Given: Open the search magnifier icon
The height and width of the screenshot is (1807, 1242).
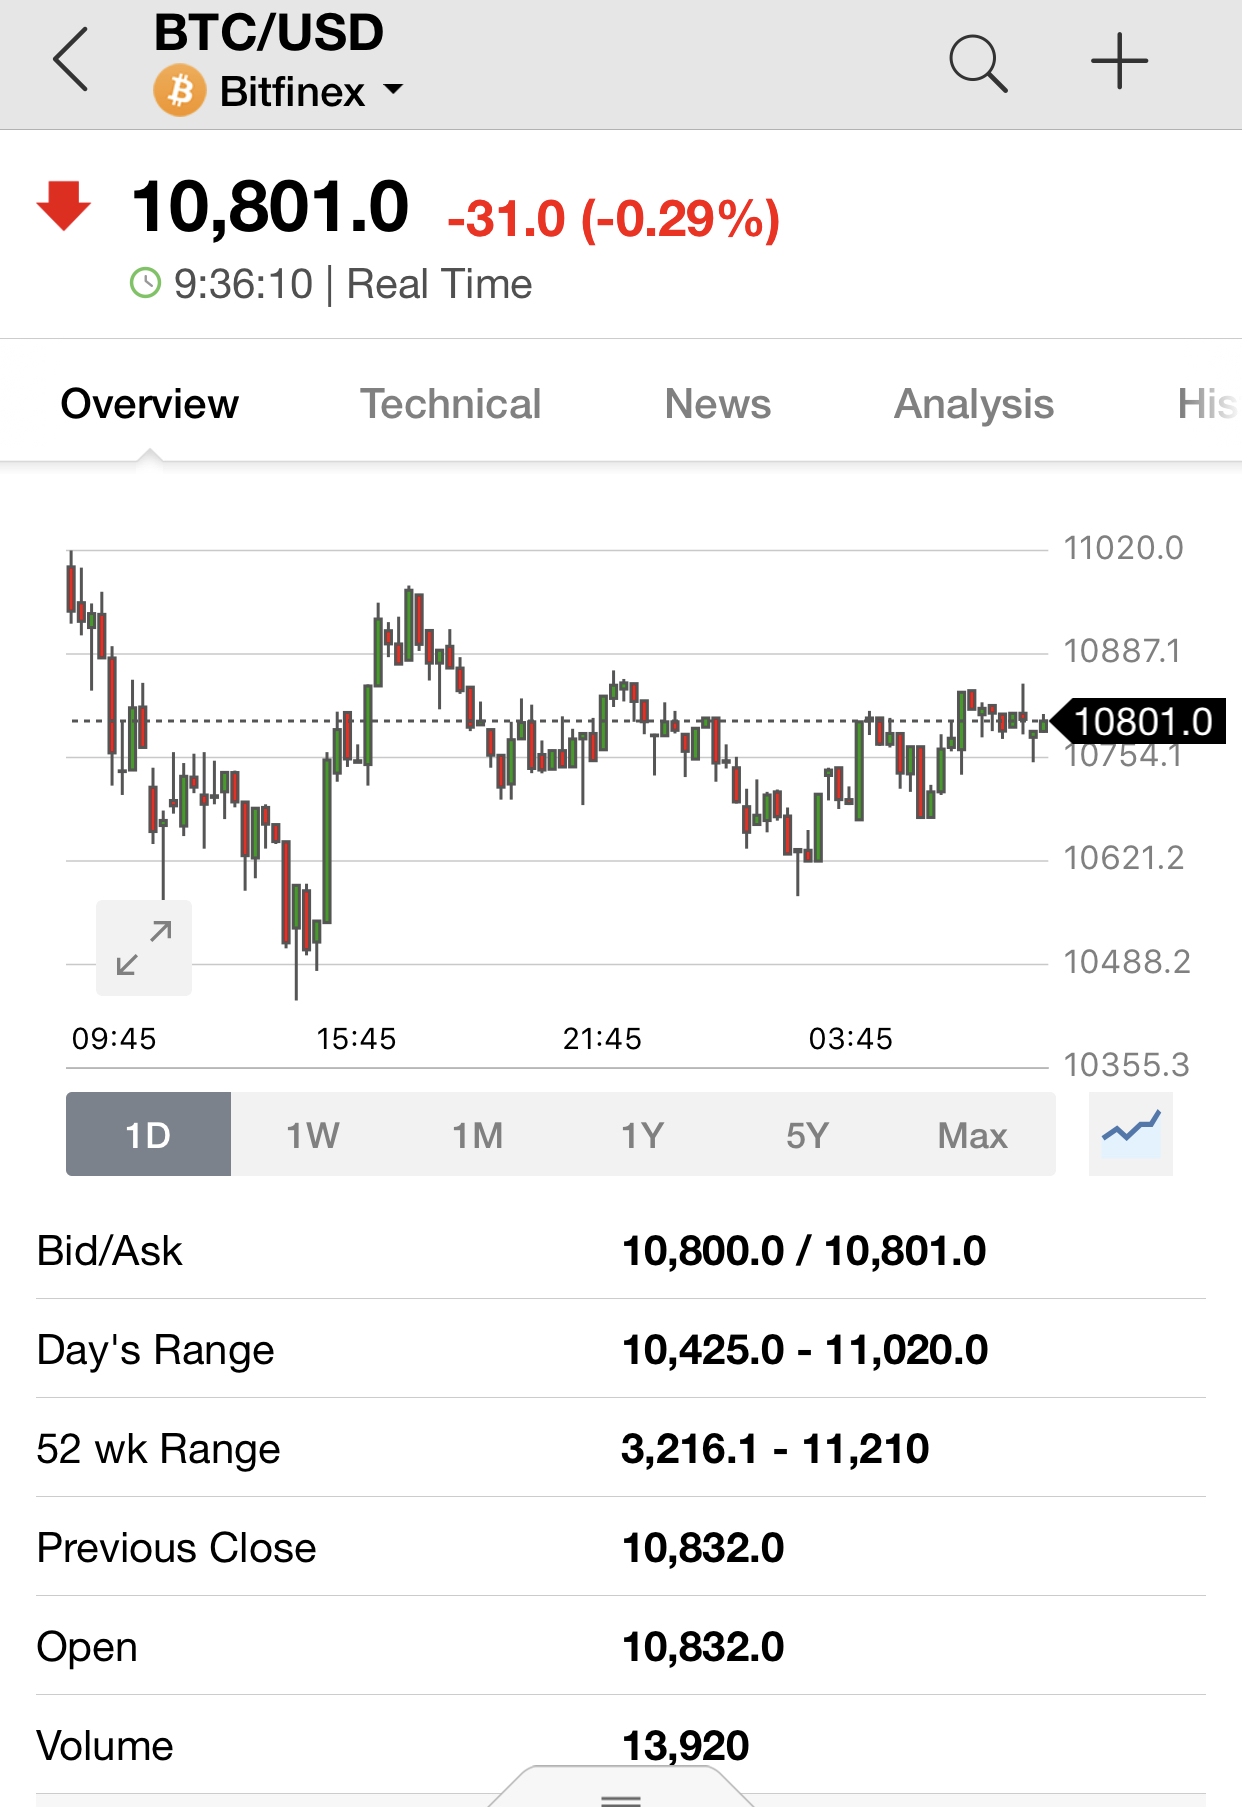Looking at the screenshot, I should tap(977, 63).
